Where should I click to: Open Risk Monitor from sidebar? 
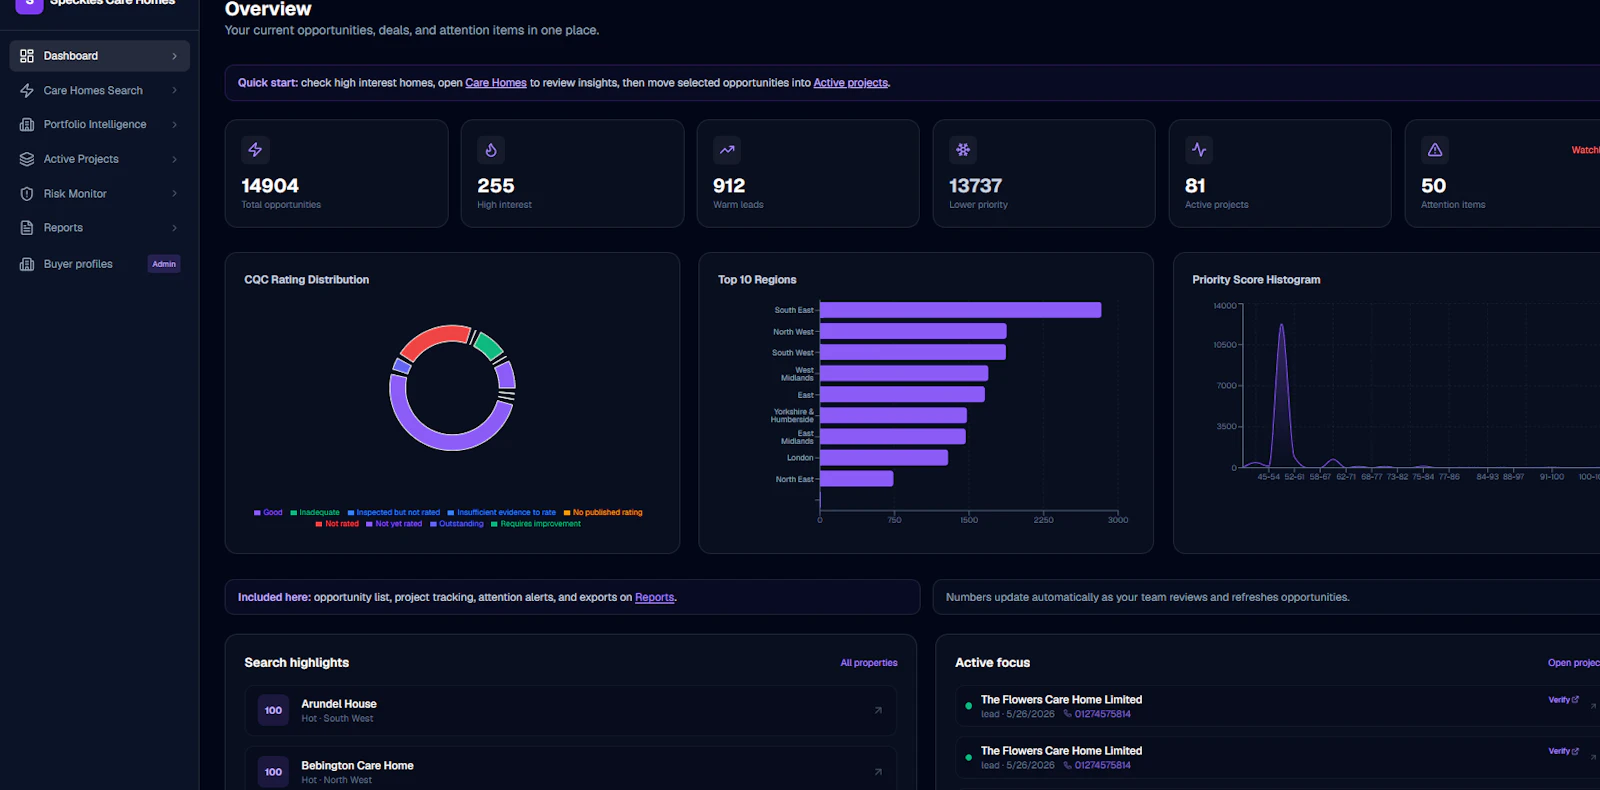99,193
